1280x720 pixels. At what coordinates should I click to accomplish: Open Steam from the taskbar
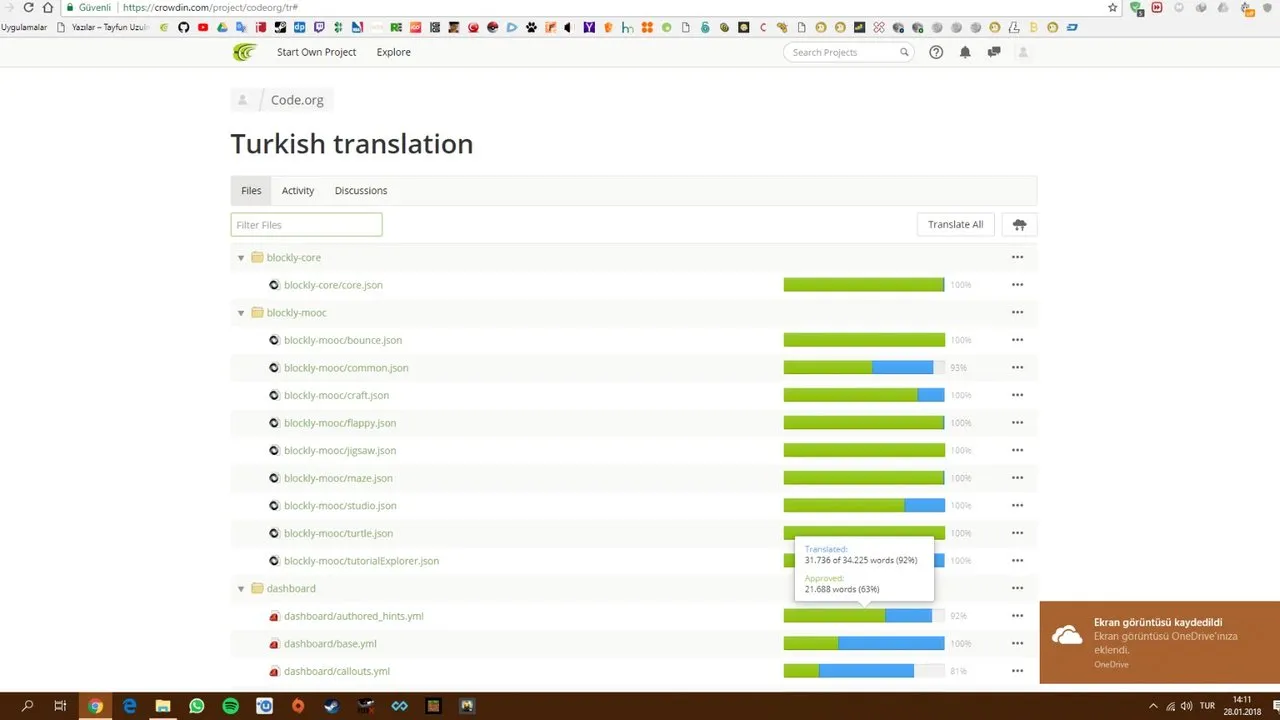(333, 706)
